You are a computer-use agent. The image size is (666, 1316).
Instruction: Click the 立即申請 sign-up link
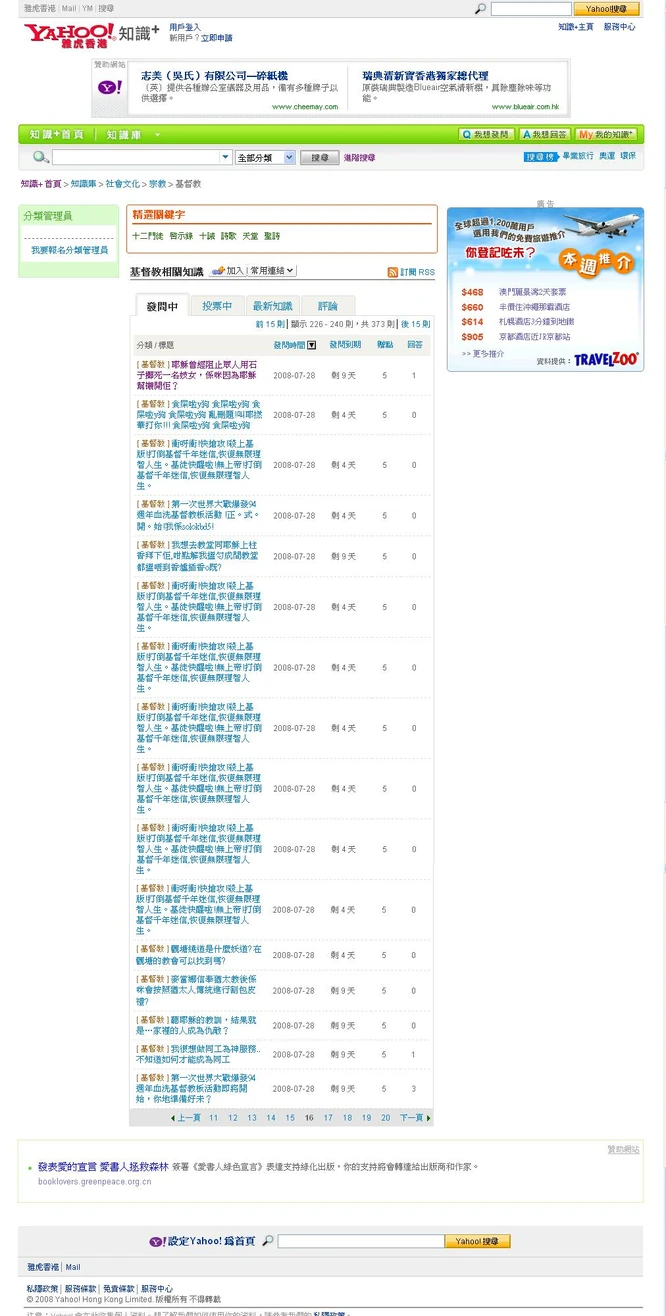pos(216,38)
